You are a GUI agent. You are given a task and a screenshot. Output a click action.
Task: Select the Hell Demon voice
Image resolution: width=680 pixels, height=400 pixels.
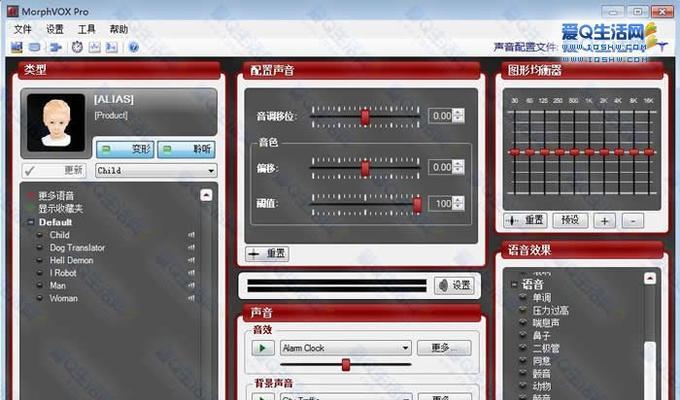(x=71, y=260)
